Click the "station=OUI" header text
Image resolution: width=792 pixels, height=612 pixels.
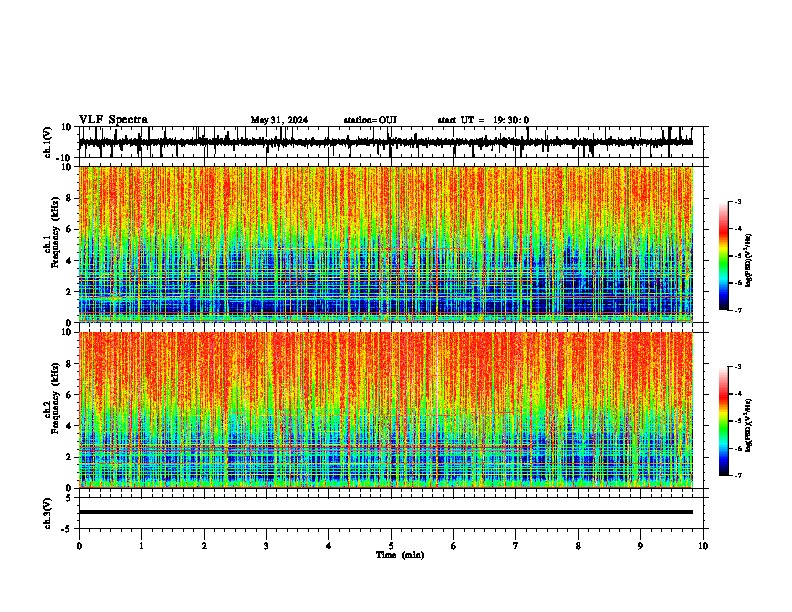[x=370, y=120]
